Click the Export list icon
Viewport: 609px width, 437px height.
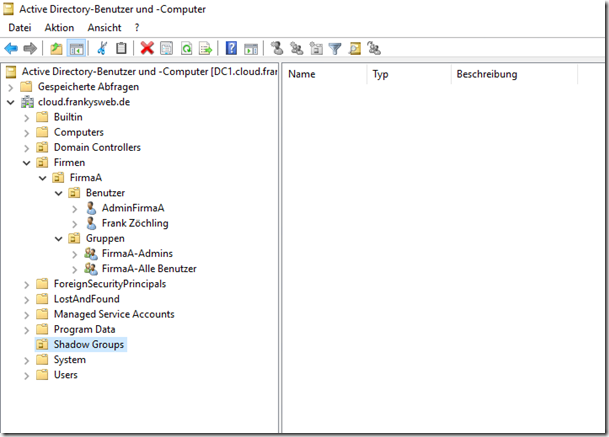coord(205,48)
